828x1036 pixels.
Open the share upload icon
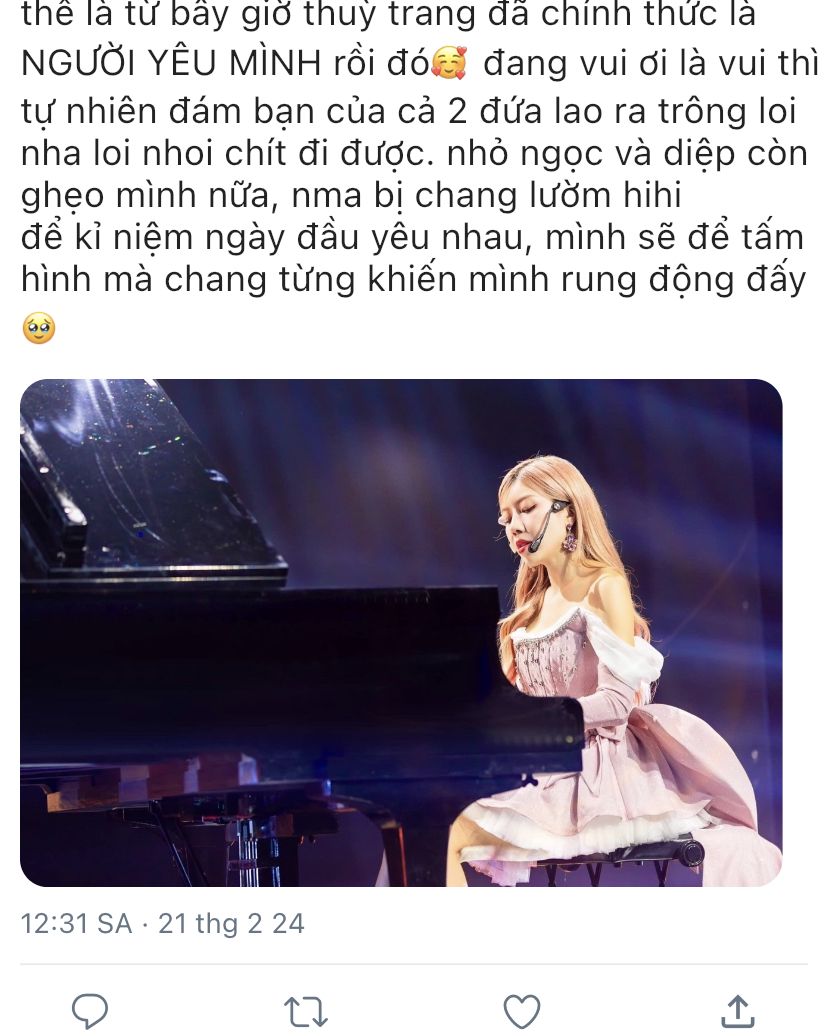click(737, 1011)
